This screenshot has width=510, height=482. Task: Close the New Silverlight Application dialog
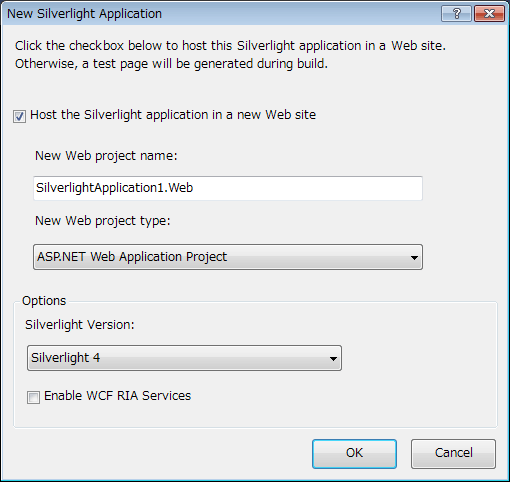point(489,14)
